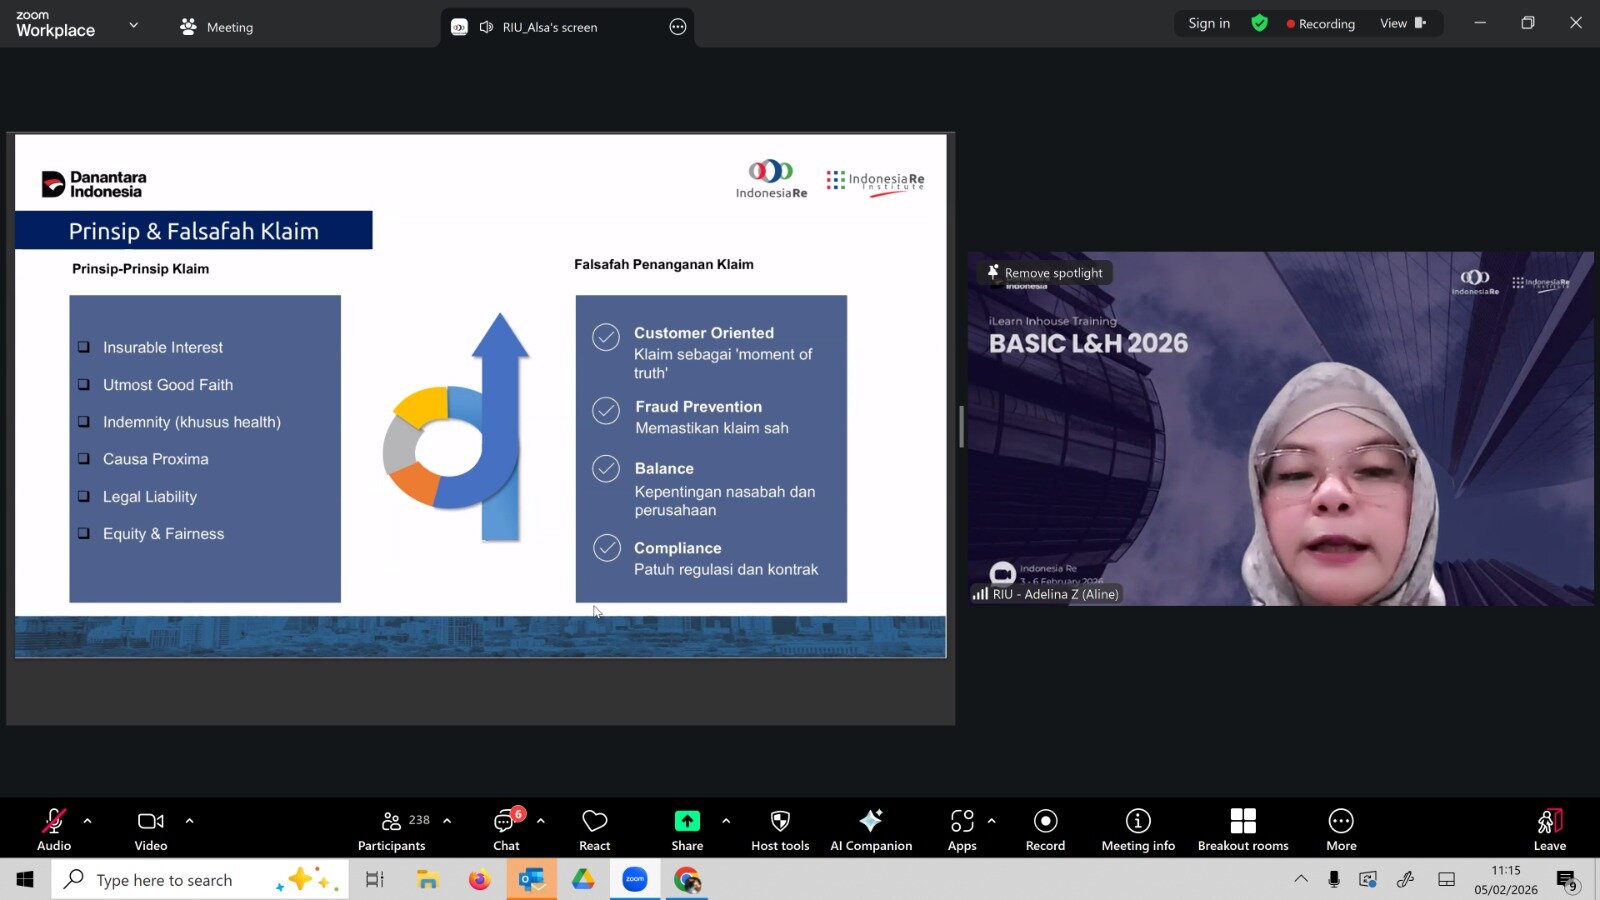
Task: Open the Participants panel
Action: (x=392, y=829)
